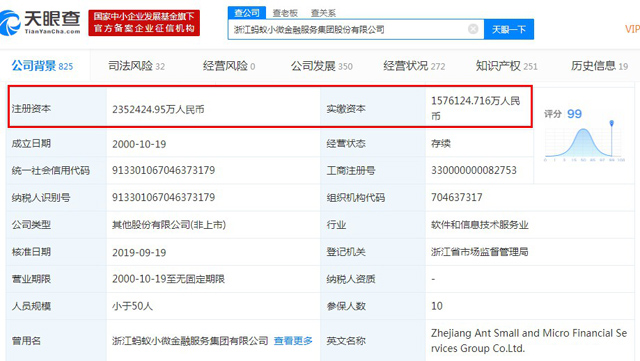Select the 查老板 search tab
The width and height of the screenshot is (640, 361).
285,13
